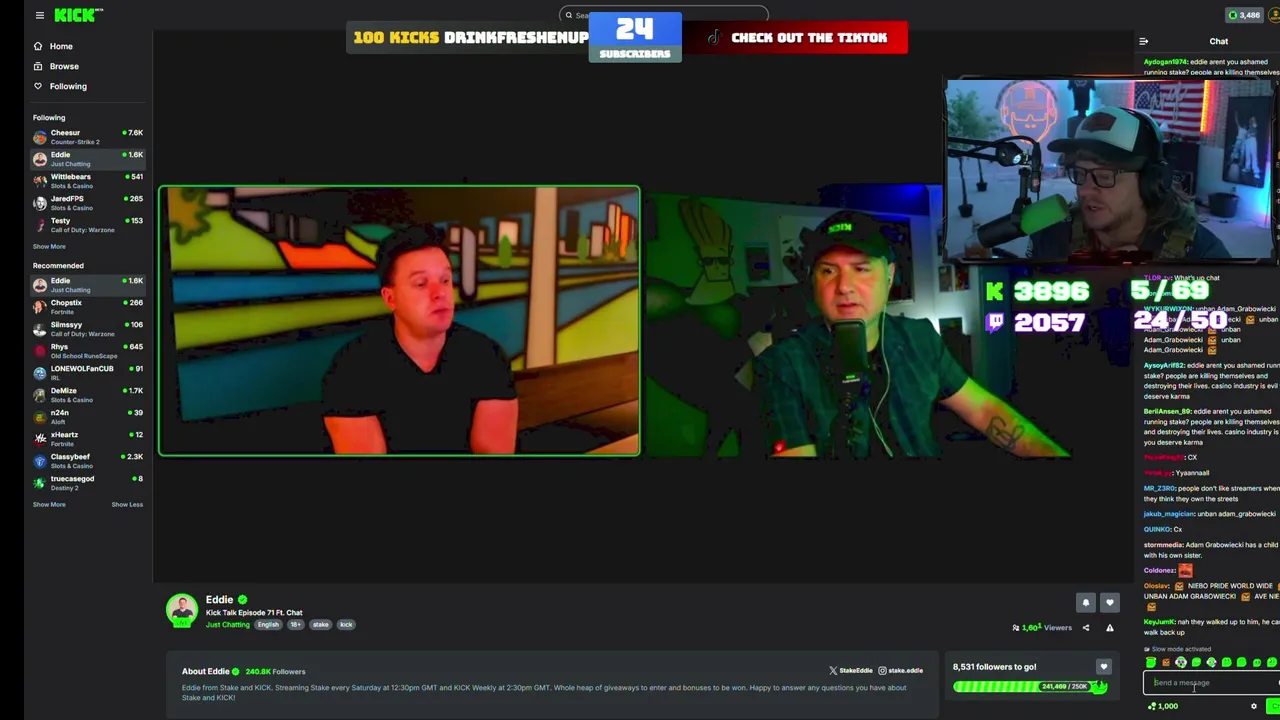Open Rhys Old School RuneScape channel
The width and height of the screenshot is (1280, 720).
click(x=88, y=351)
